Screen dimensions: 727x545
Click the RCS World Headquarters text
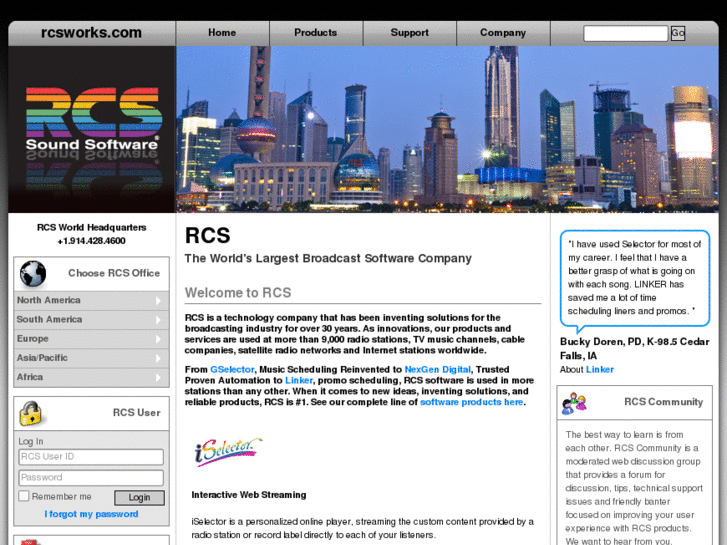coord(91,228)
